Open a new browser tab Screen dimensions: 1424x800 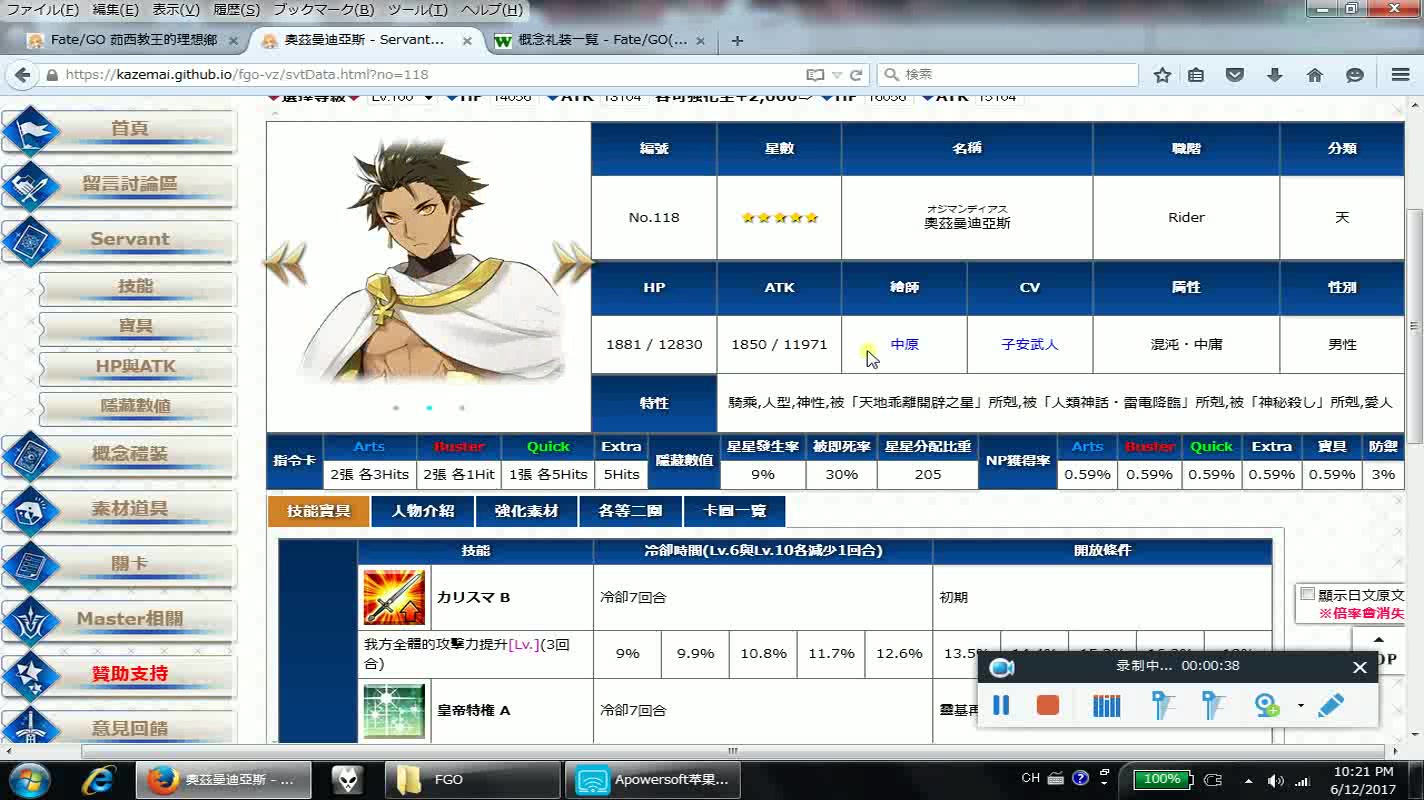click(737, 41)
